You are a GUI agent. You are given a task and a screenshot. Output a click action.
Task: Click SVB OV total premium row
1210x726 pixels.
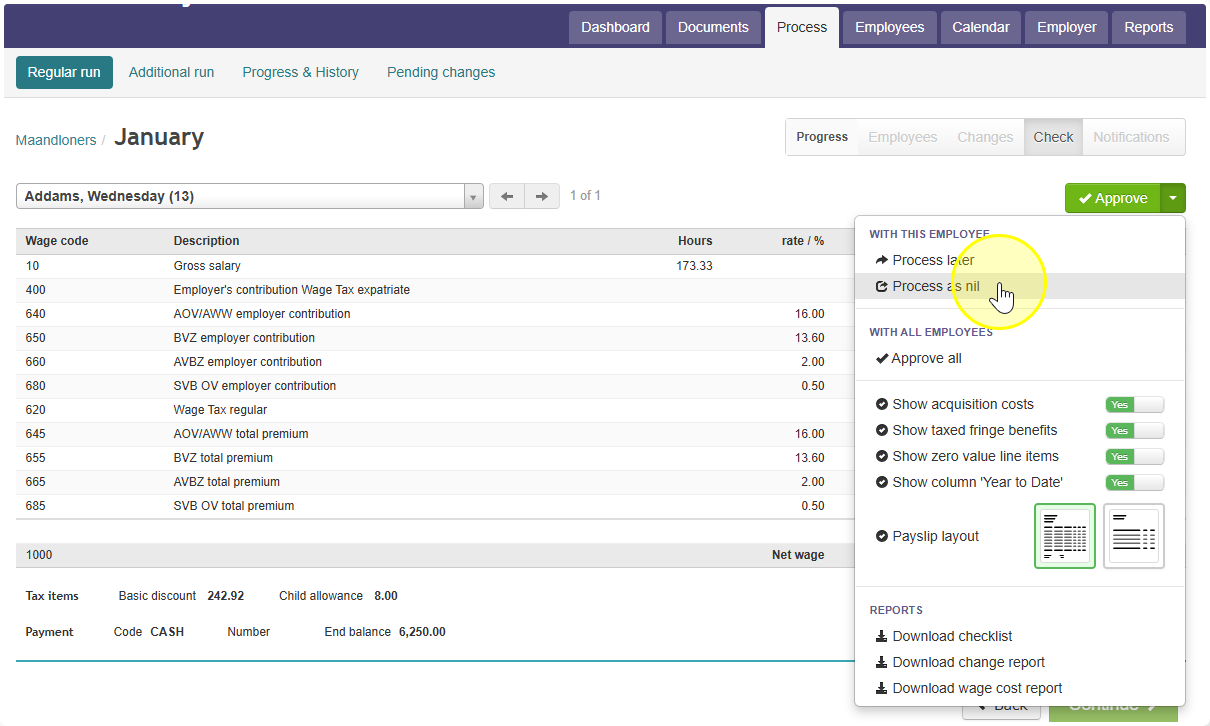coord(435,506)
